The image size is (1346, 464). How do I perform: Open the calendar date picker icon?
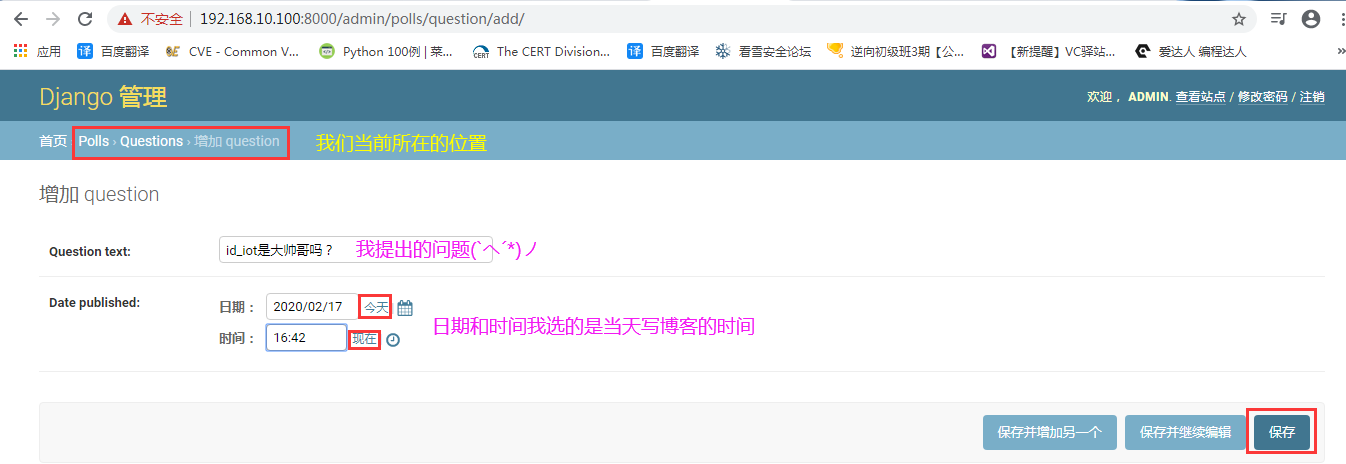[x=405, y=308]
